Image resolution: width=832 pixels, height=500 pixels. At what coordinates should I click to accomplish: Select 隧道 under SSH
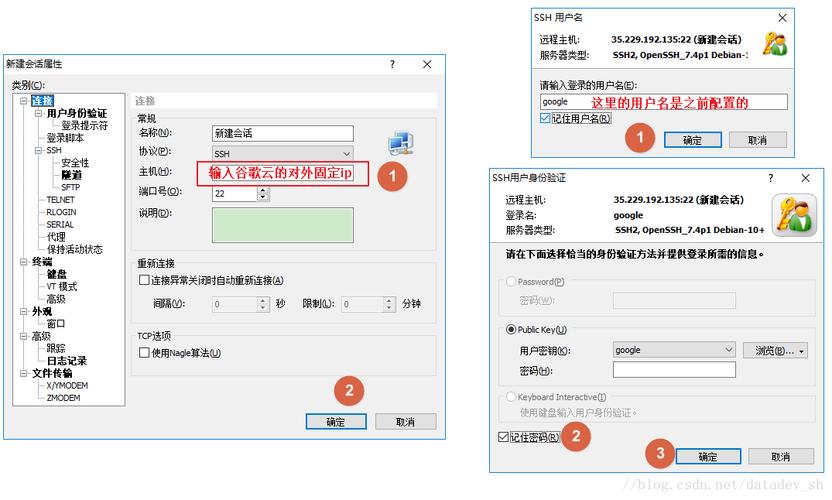tap(72, 175)
